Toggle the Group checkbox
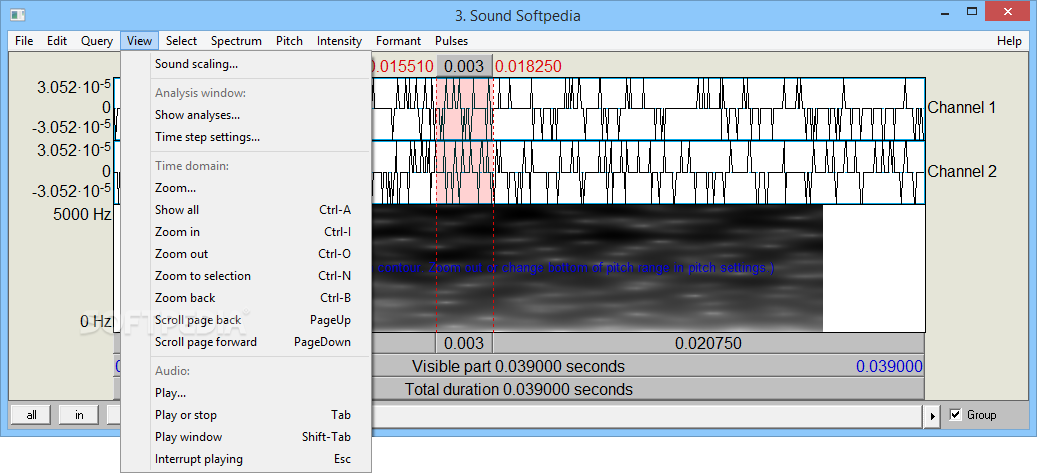Image resolution: width=1037 pixels, height=473 pixels. pos(955,415)
